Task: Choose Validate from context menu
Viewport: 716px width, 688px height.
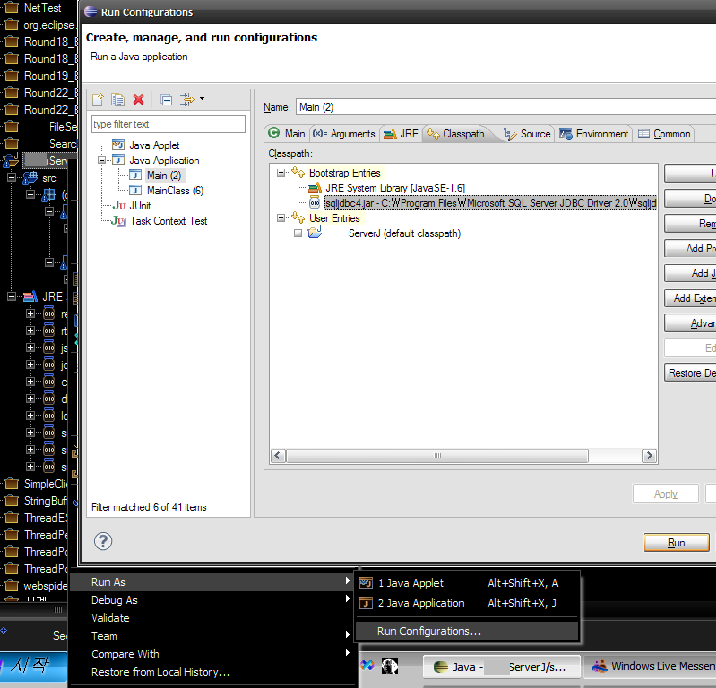Action: [213, 618]
